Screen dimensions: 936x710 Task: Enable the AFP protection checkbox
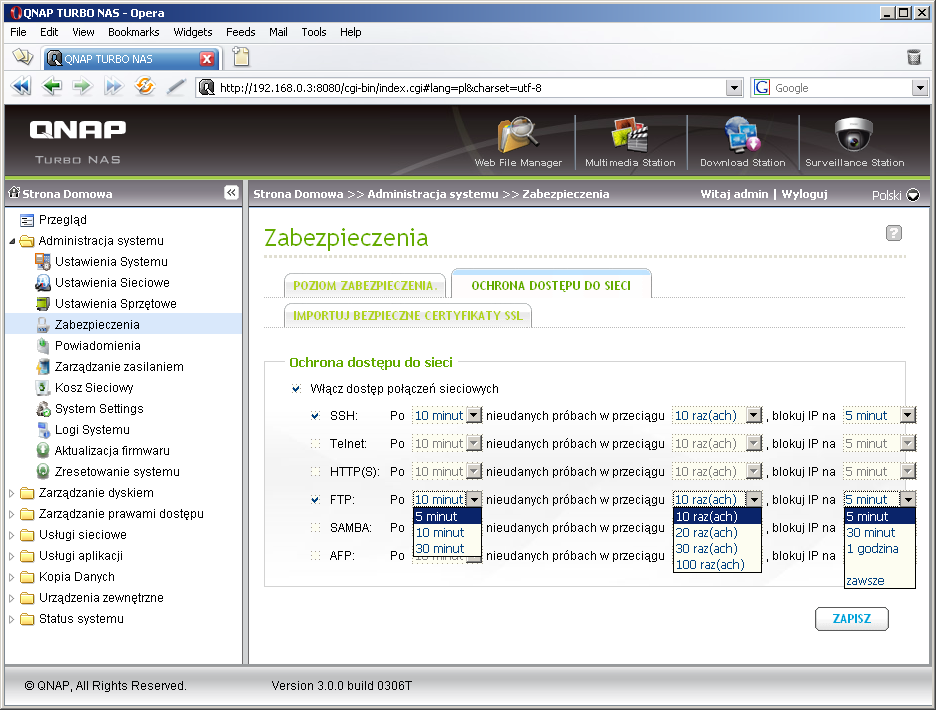[315, 556]
